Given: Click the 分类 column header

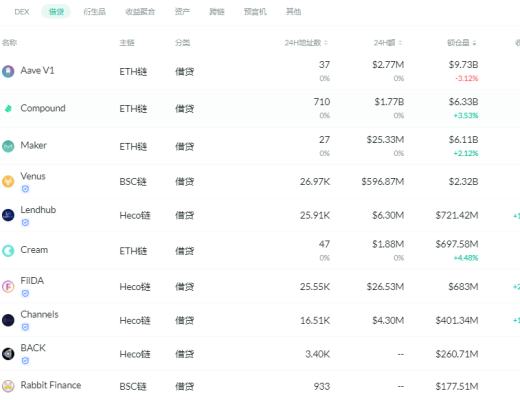Looking at the screenshot, I should coord(183,43).
